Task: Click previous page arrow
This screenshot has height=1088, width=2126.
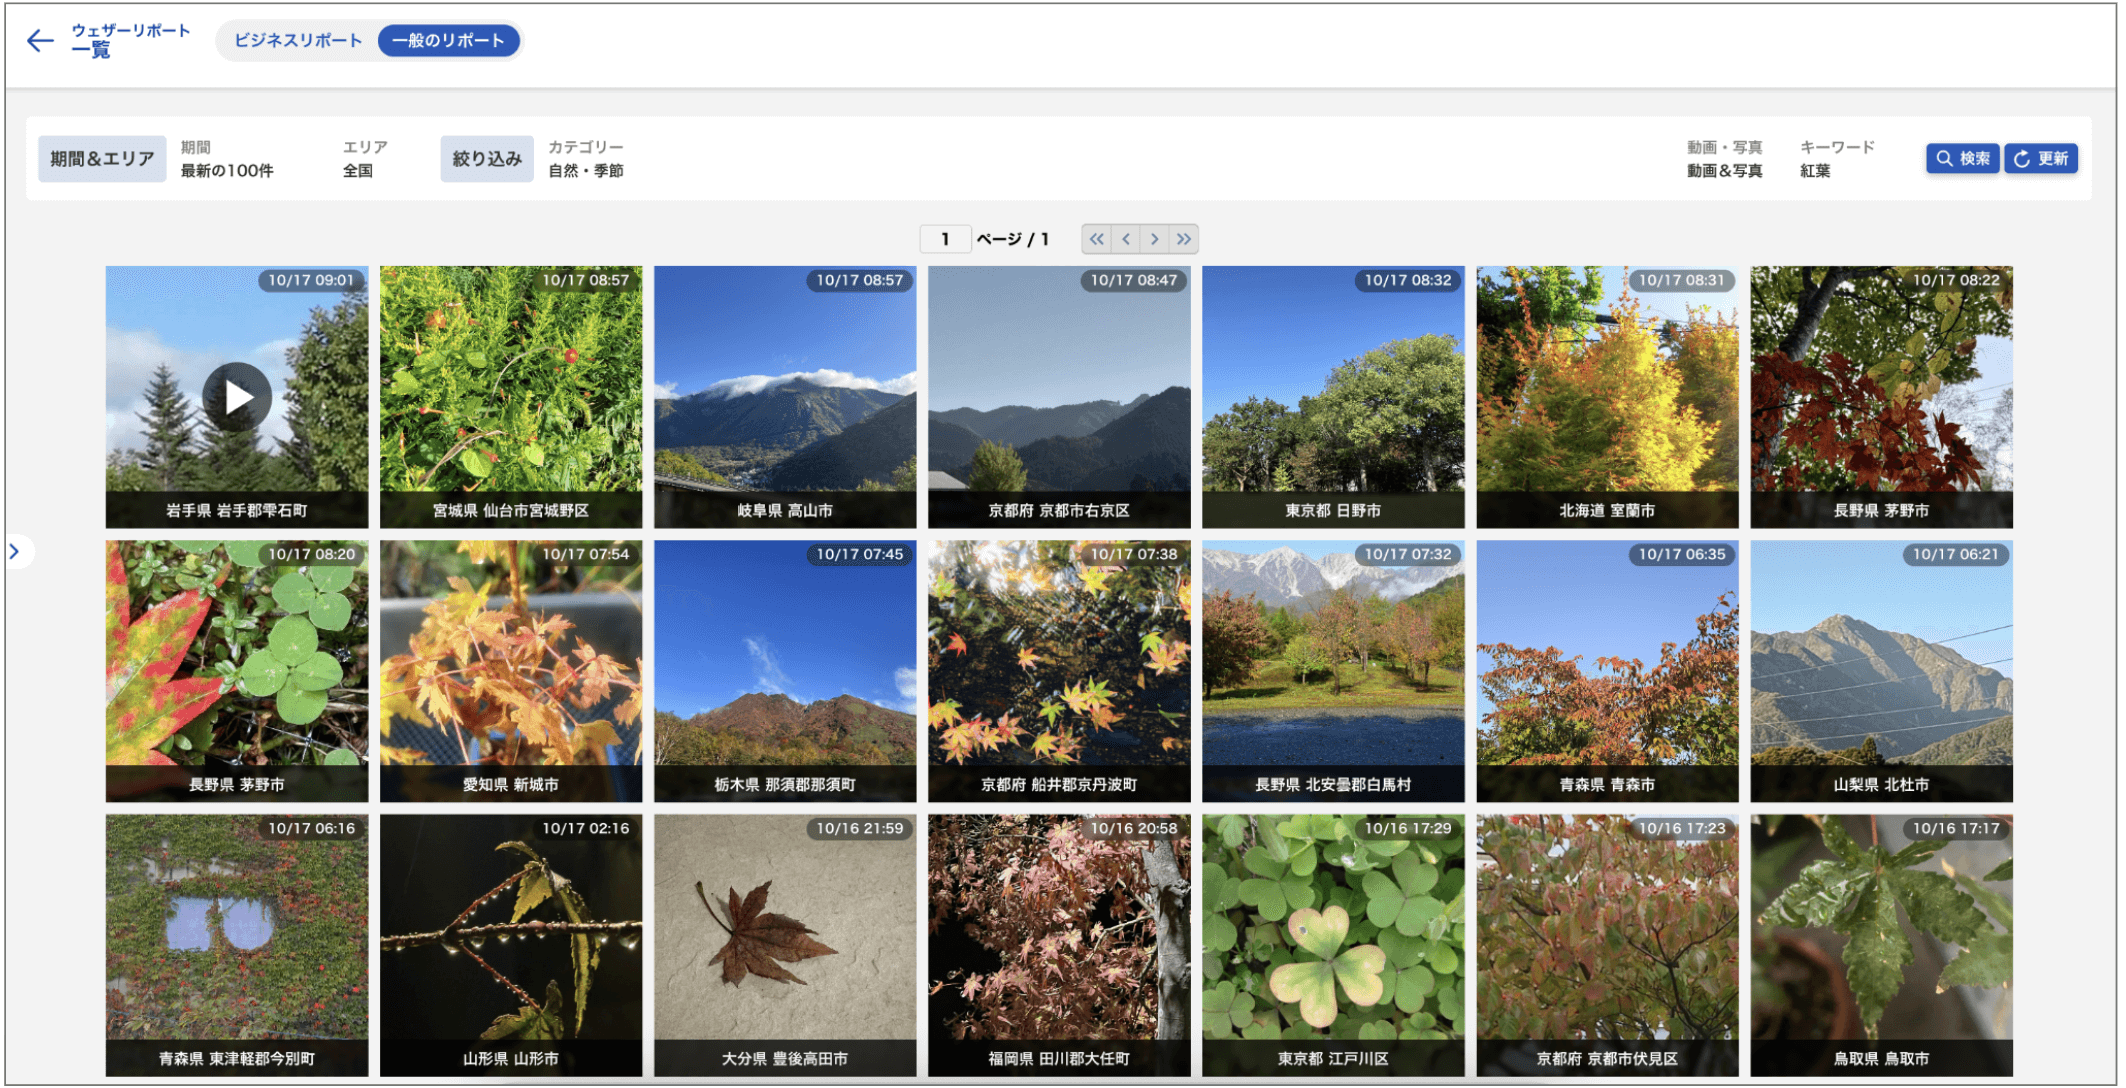Action: [x=1126, y=239]
